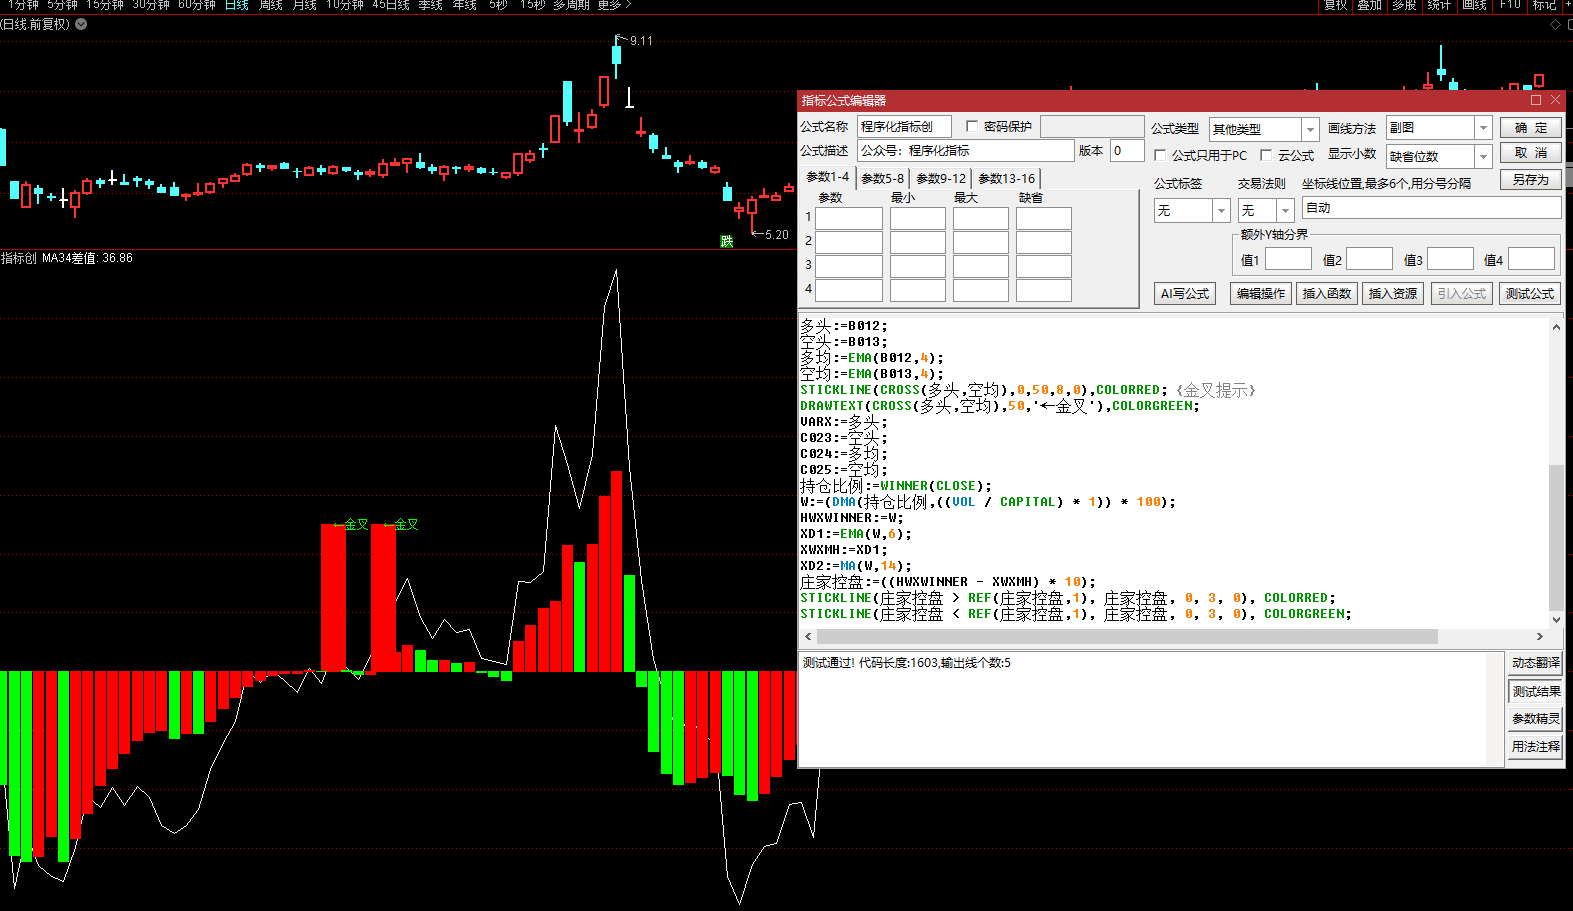Switch to the 参数5-8 tab

[x=882, y=178]
